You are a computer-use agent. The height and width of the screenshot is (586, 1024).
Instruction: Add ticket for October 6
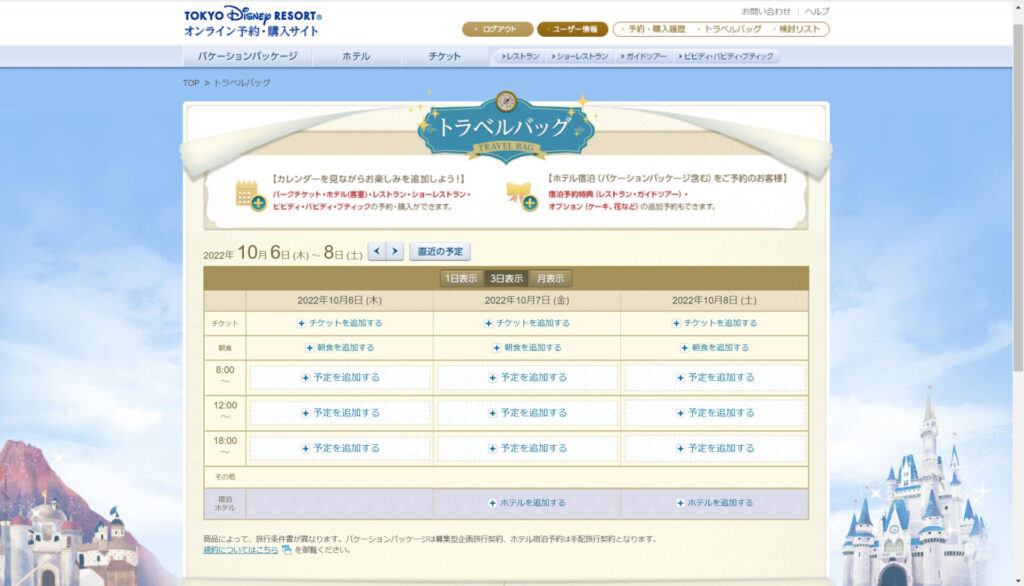coord(340,323)
